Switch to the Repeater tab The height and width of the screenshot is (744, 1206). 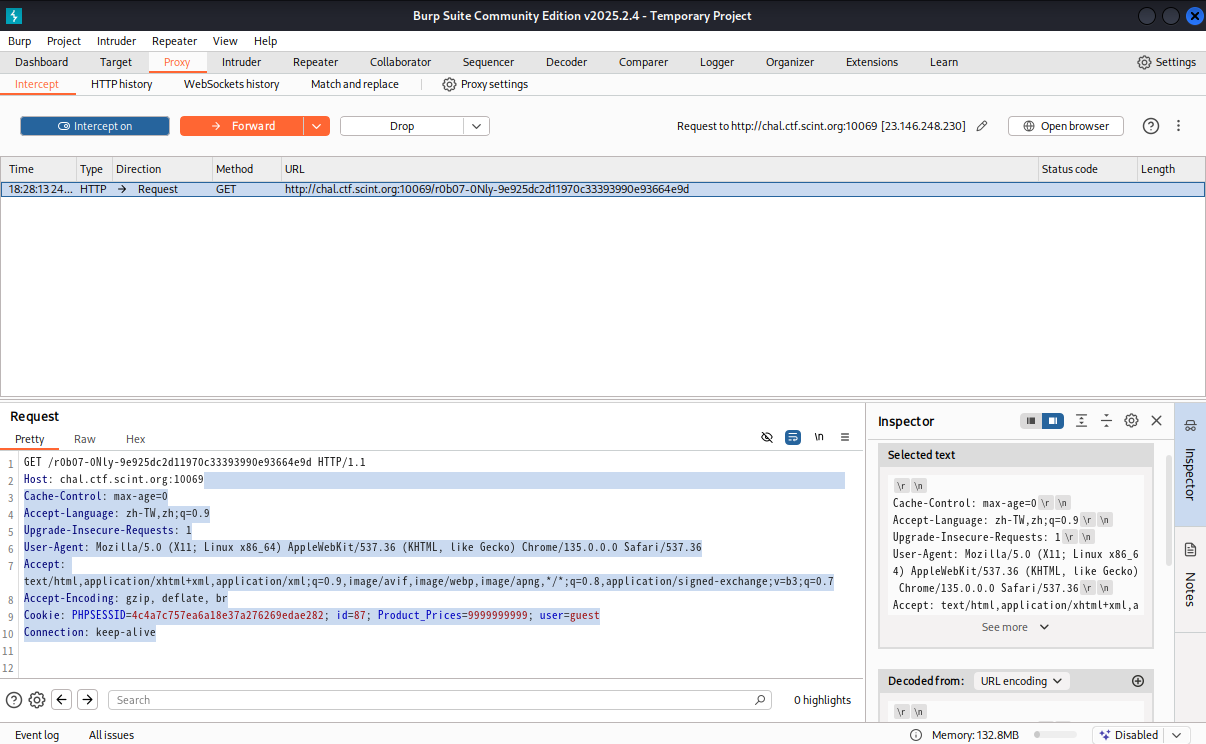click(x=315, y=62)
